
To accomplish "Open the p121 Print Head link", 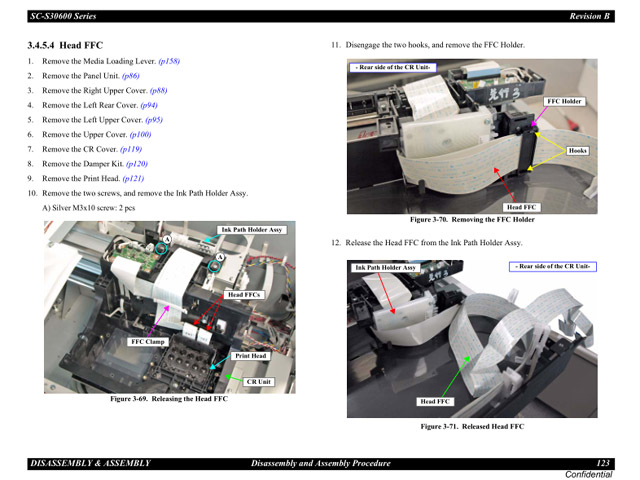I will [134, 178].
